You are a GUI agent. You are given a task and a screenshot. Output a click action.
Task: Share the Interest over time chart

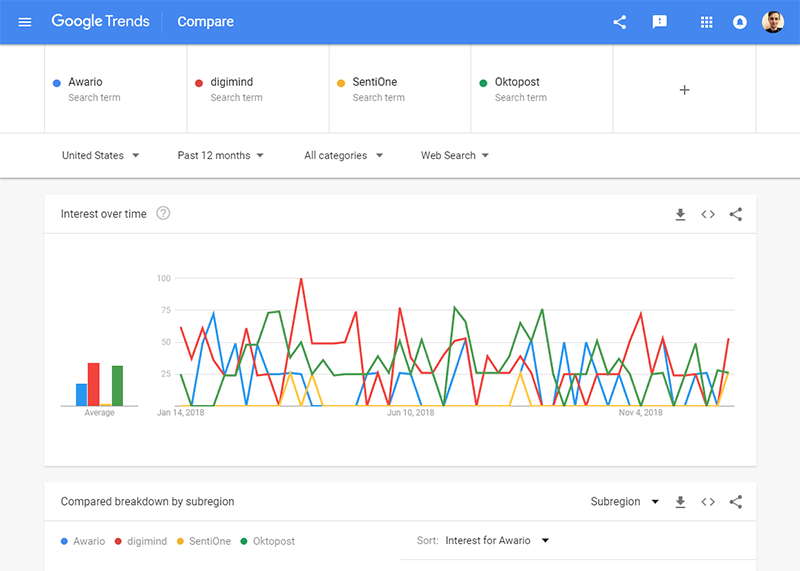coord(735,214)
